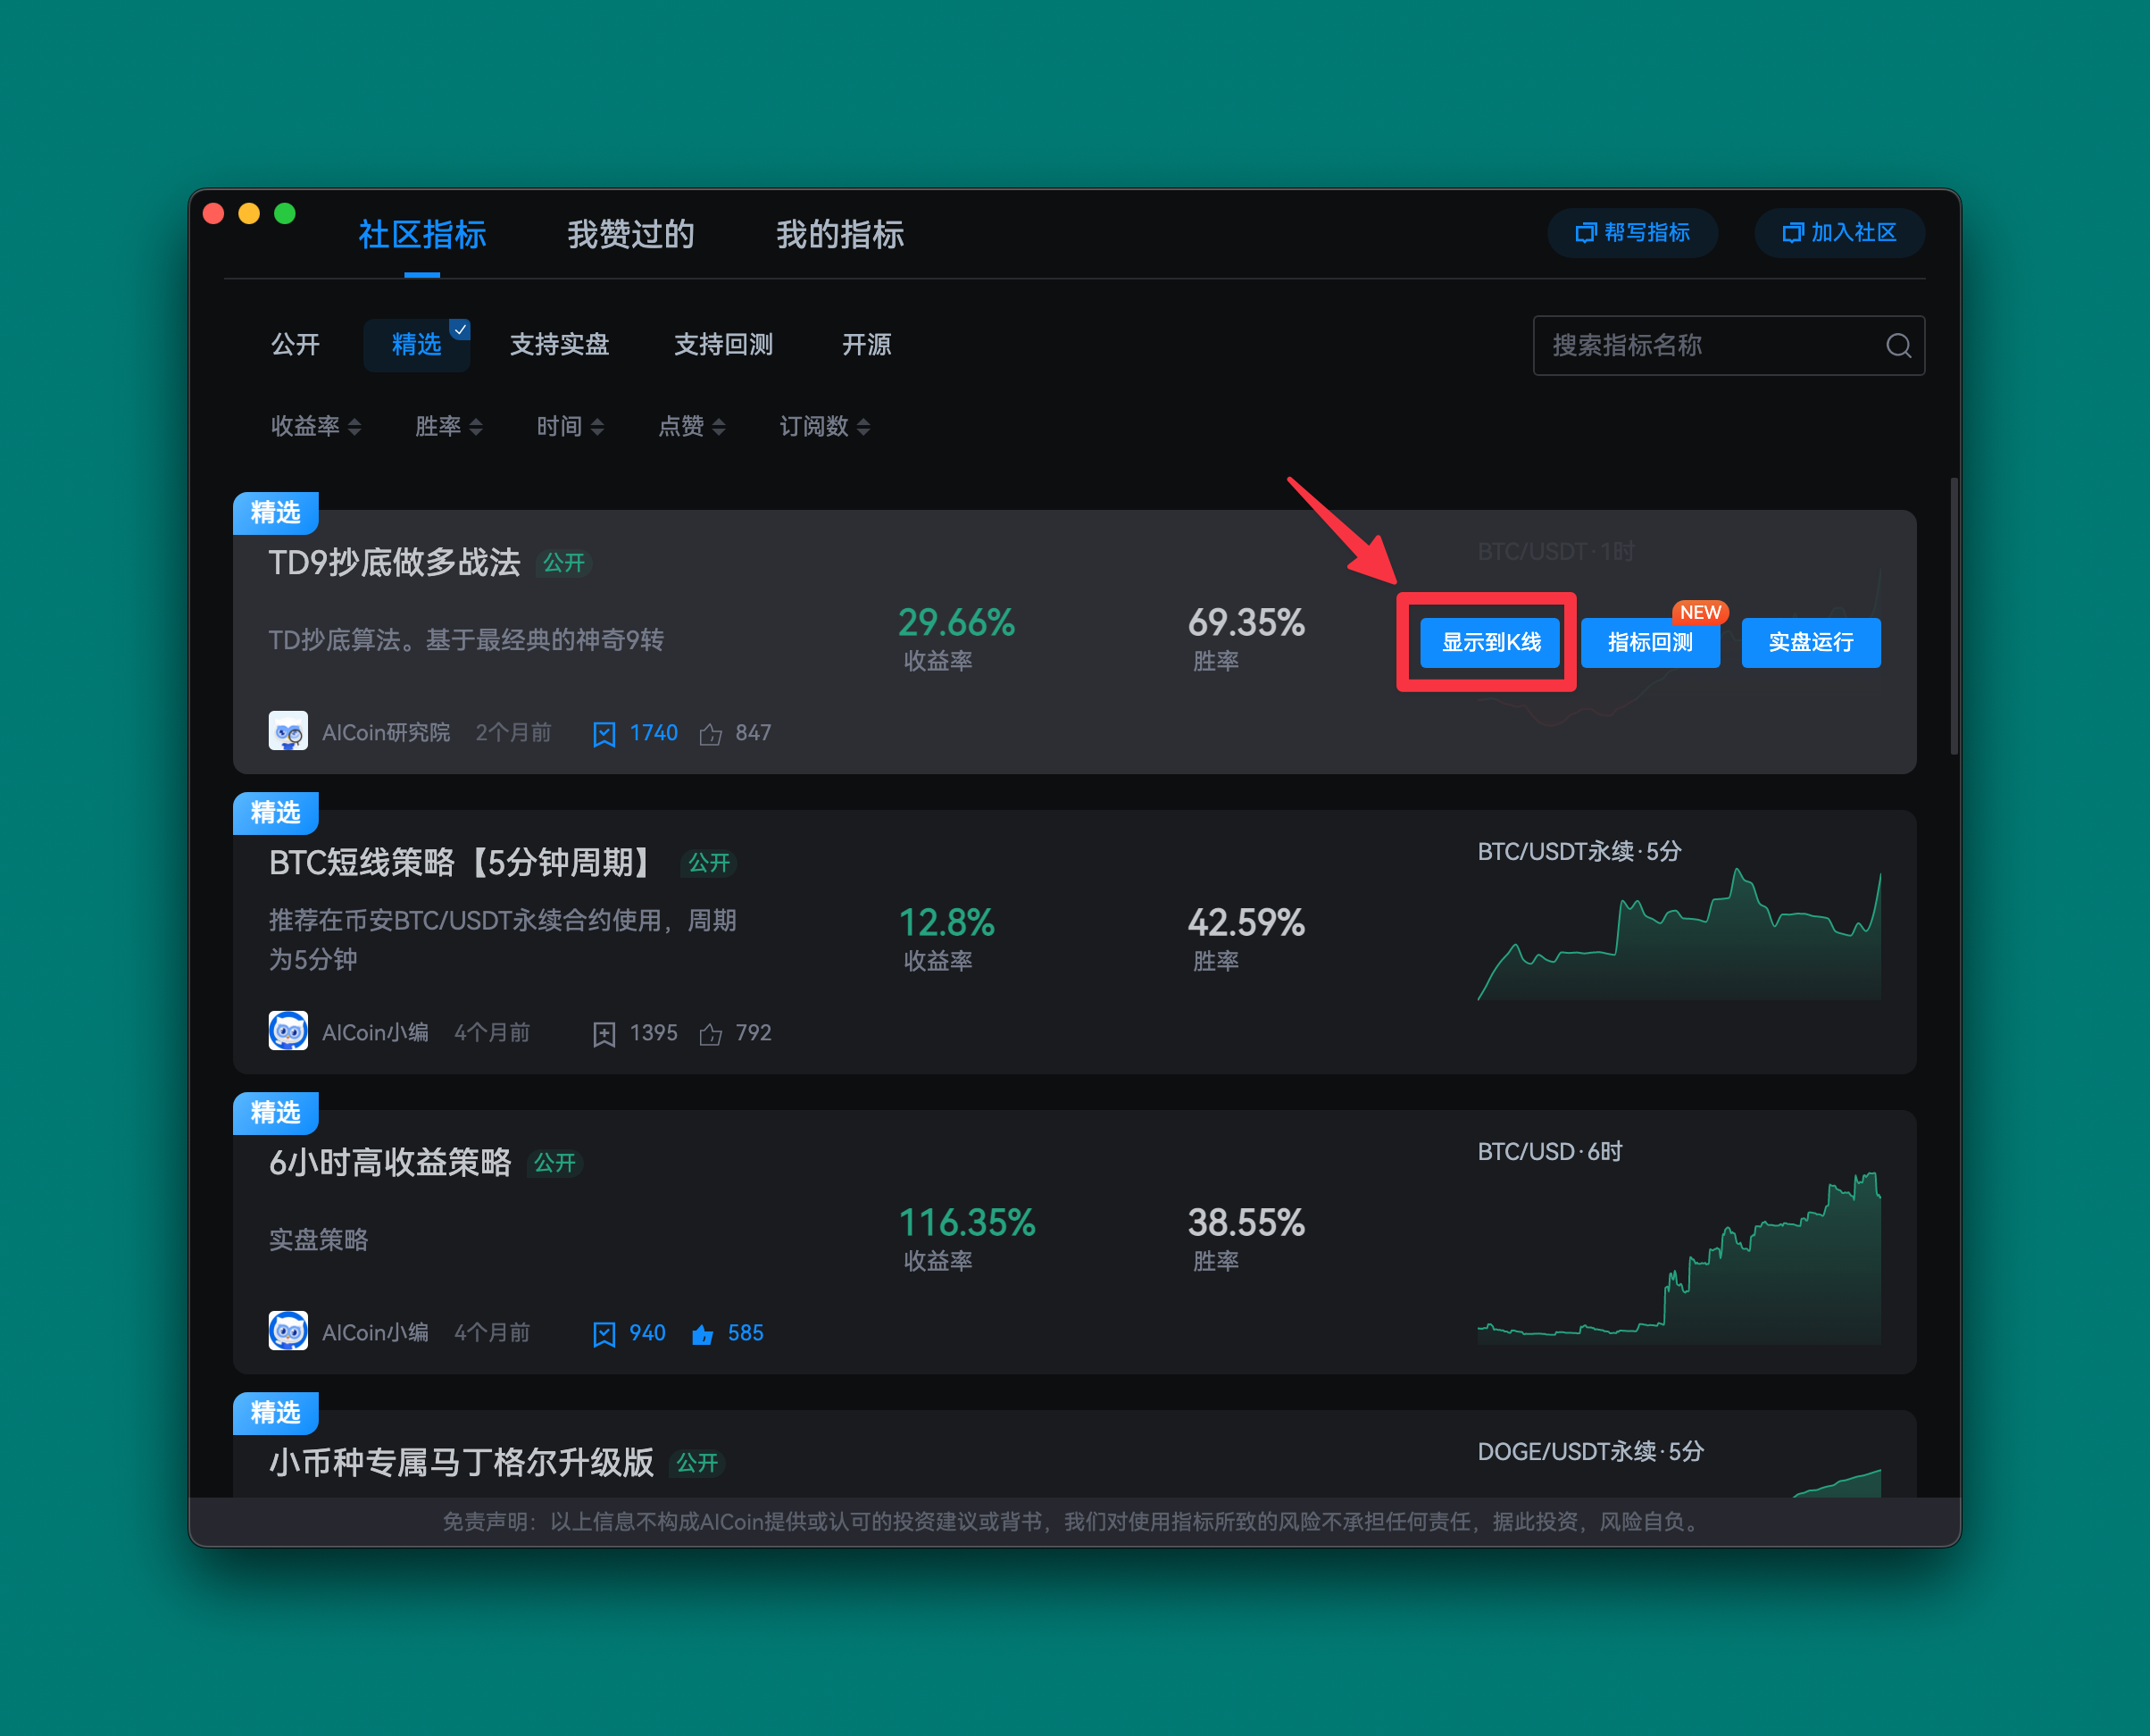This screenshot has width=2150, height=1736.
Task: Click the 29.66% 收益率 value
Action: click(x=956, y=623)
